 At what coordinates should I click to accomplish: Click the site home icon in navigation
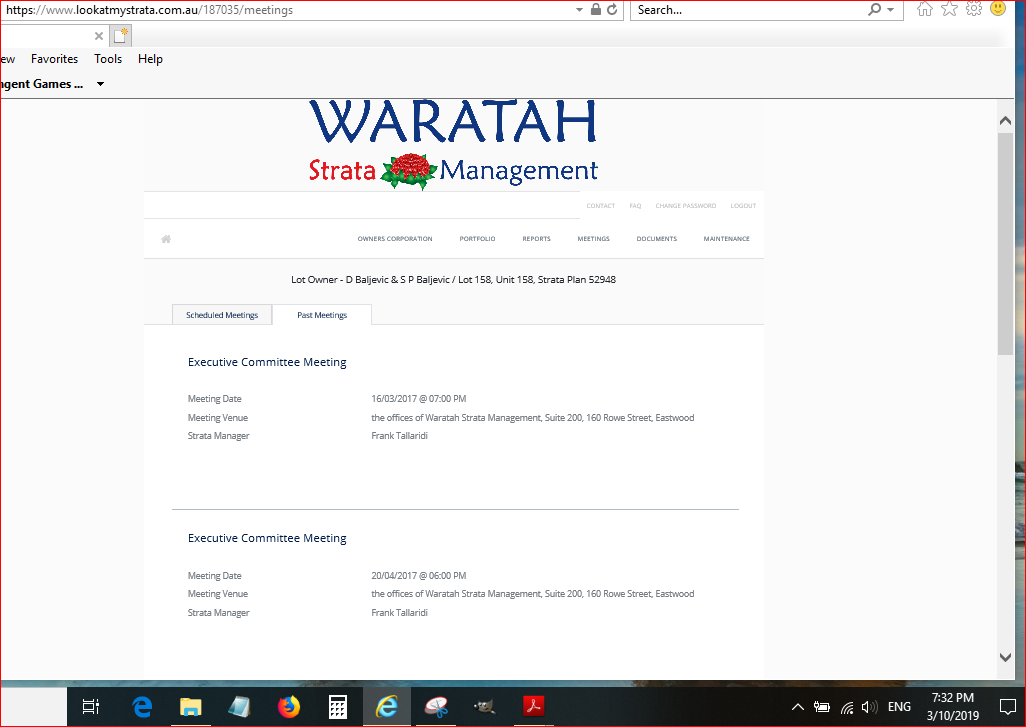pos(166,239)
